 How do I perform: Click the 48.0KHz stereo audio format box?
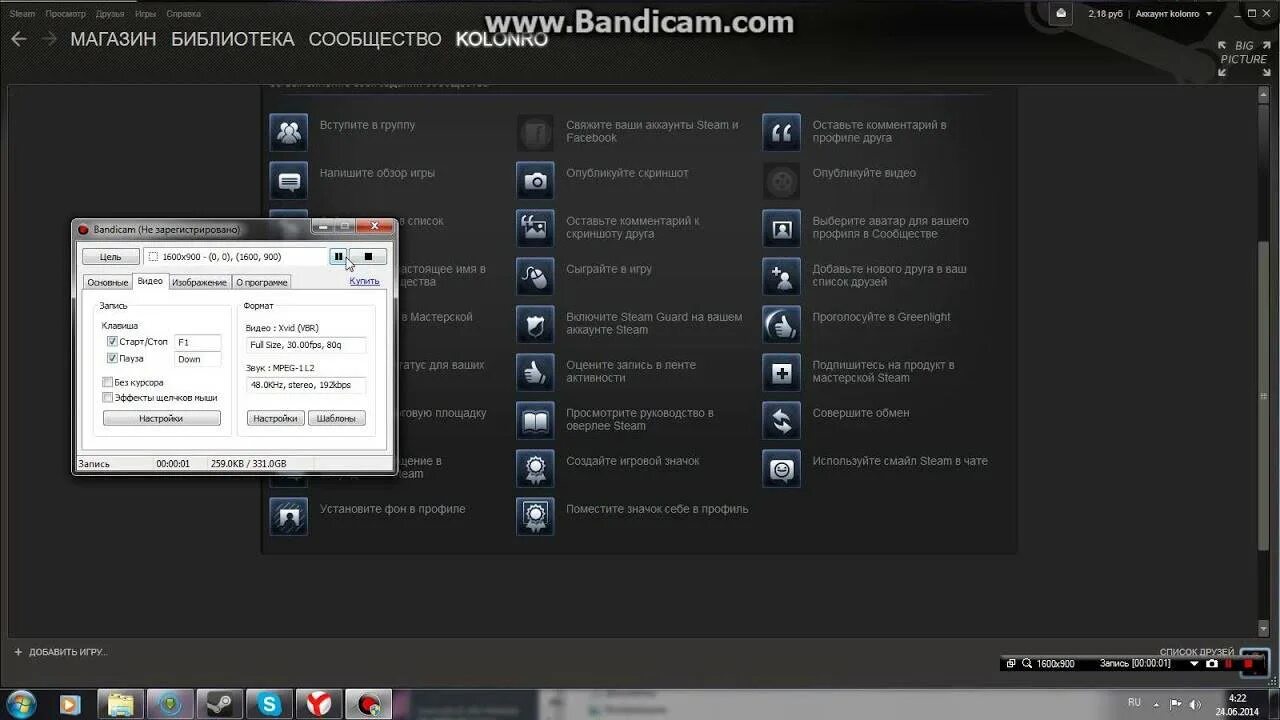coord(306,385)
